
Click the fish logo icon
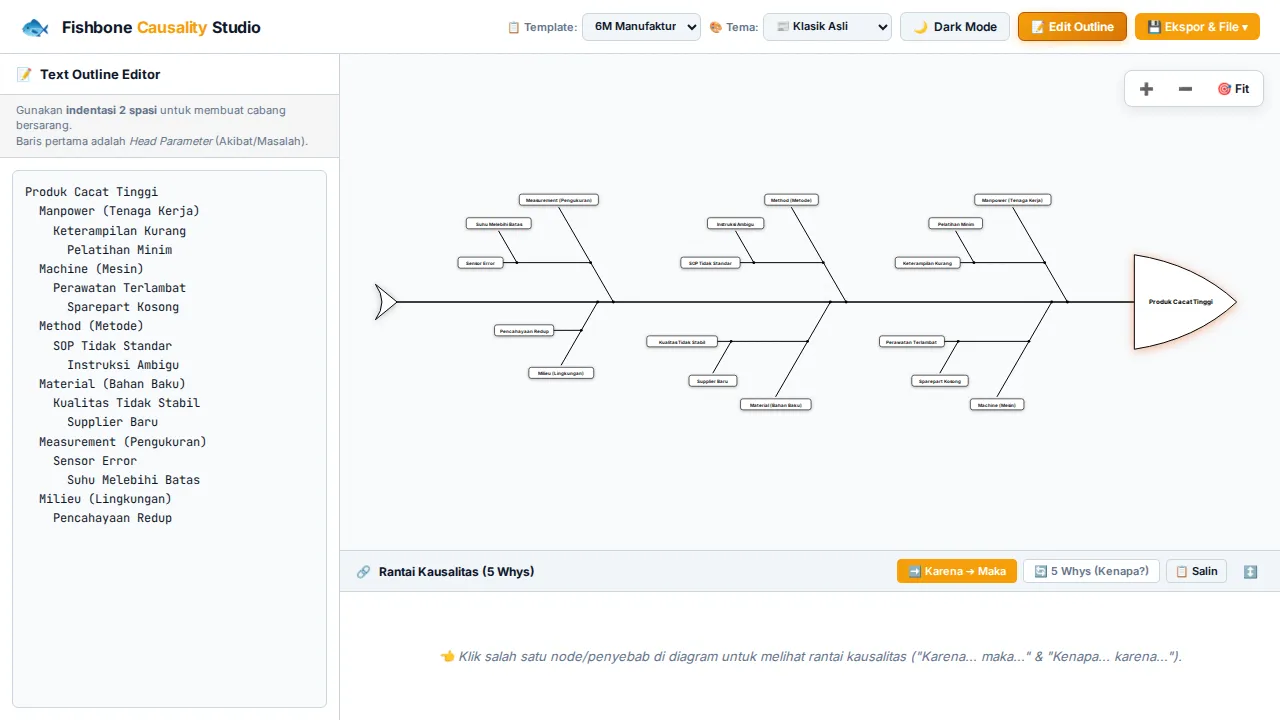(x=35, y=28)
